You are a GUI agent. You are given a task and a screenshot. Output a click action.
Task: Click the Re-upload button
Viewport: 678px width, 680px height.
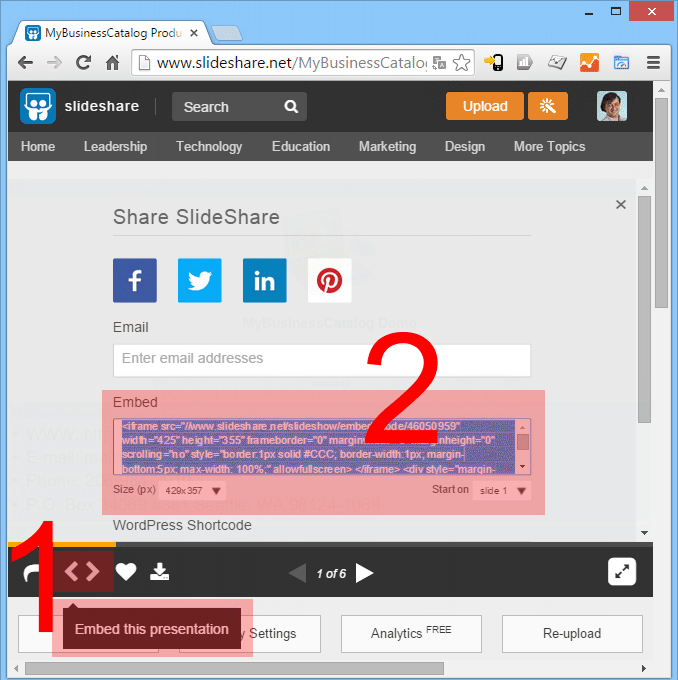(572, 634)
